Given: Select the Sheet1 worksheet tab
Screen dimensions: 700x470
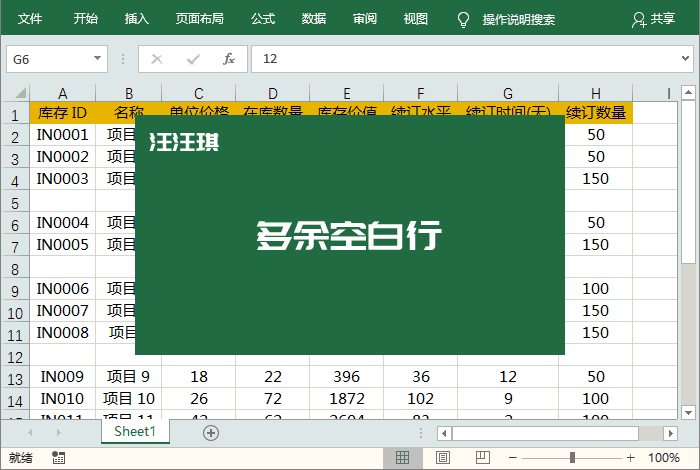Looking at the screenshot, I should [135, 432].
